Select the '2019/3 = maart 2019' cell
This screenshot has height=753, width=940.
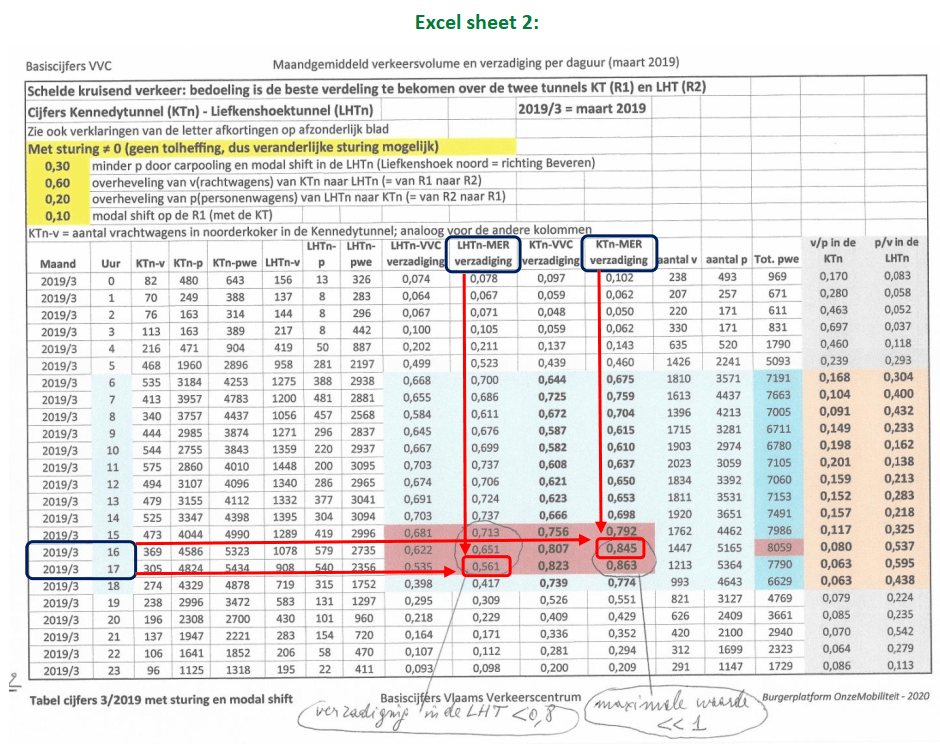tap(582, 108)
